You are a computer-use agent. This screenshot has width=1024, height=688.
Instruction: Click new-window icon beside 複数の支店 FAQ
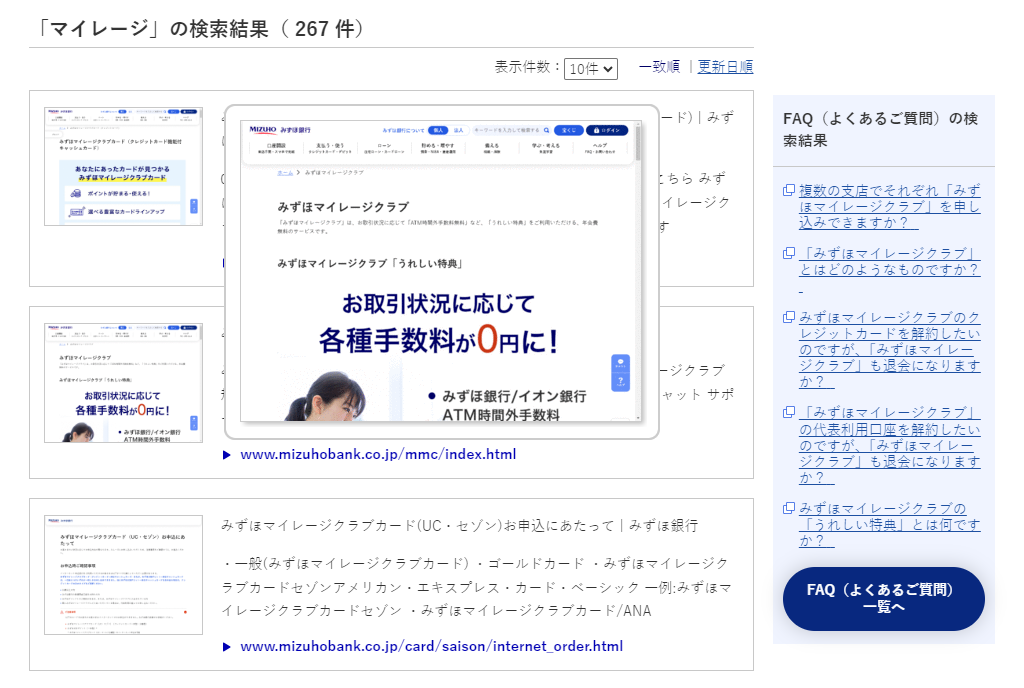[789, 190]
